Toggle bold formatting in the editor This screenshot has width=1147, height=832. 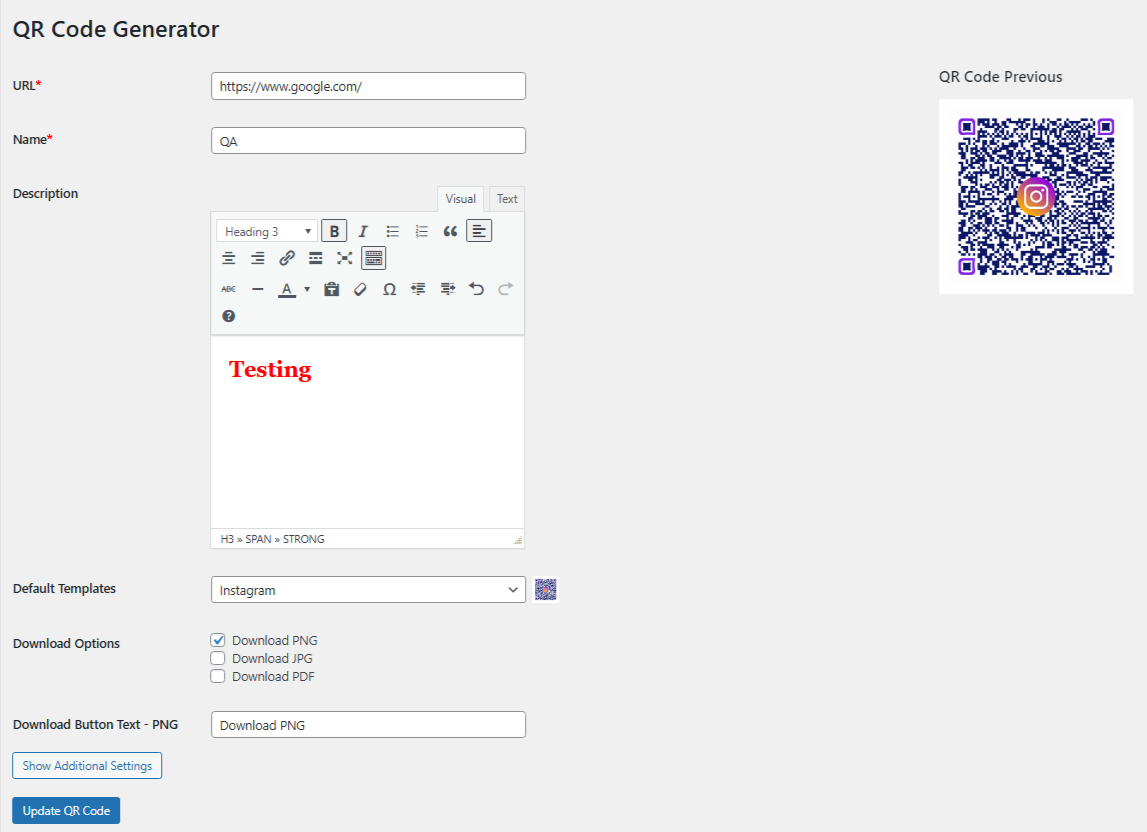click(x=334, y=231)
